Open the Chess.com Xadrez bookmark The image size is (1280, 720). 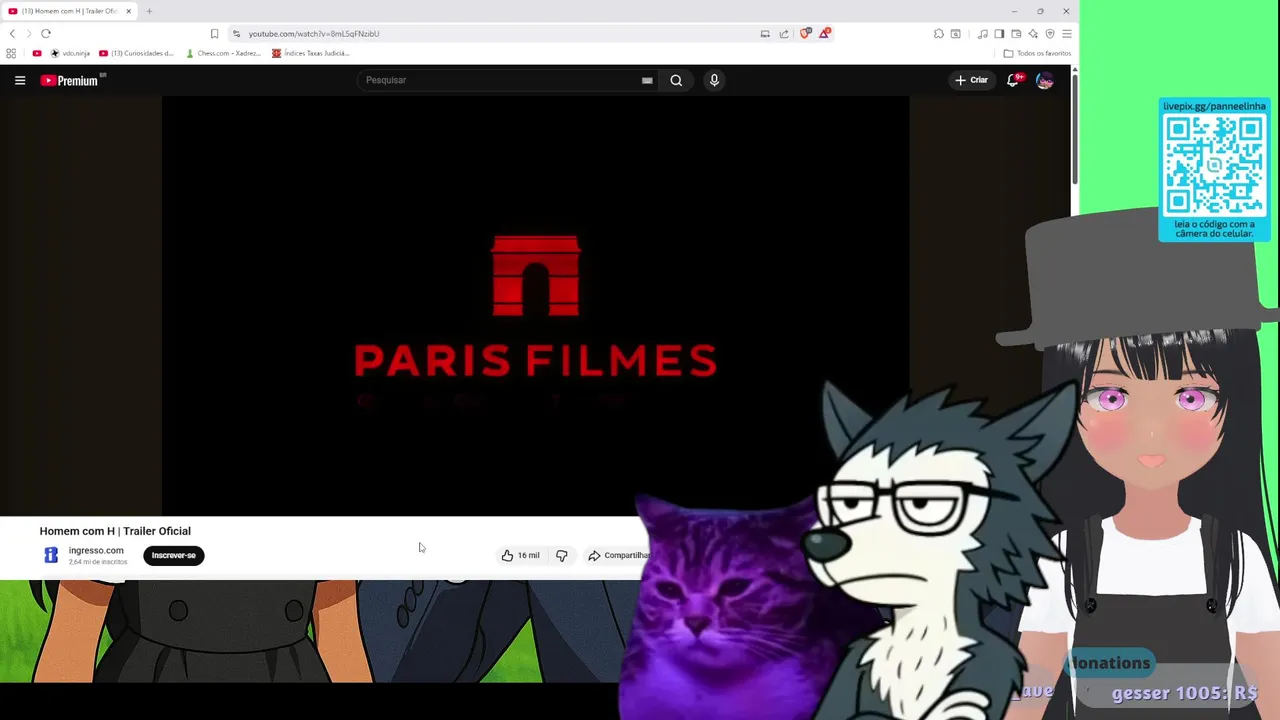(x=224, y=53)
